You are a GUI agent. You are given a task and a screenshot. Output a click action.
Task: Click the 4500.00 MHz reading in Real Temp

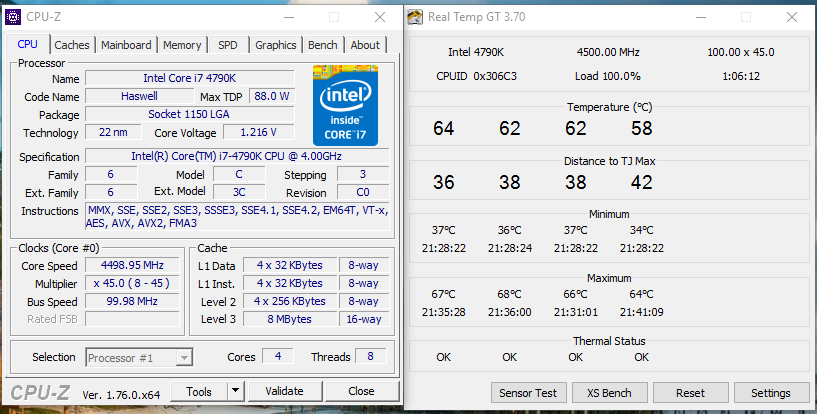click(x=608, y=52)
